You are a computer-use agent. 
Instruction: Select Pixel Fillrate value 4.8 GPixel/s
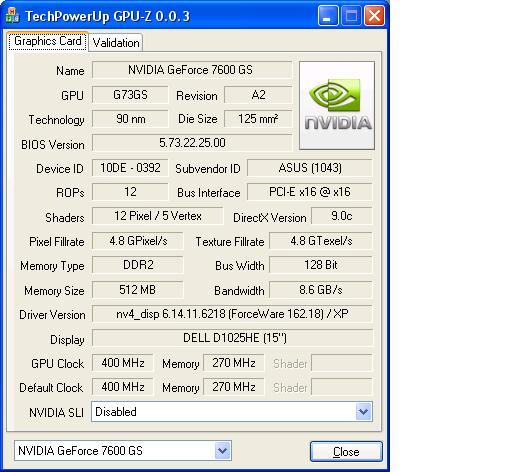click(138, 241)
